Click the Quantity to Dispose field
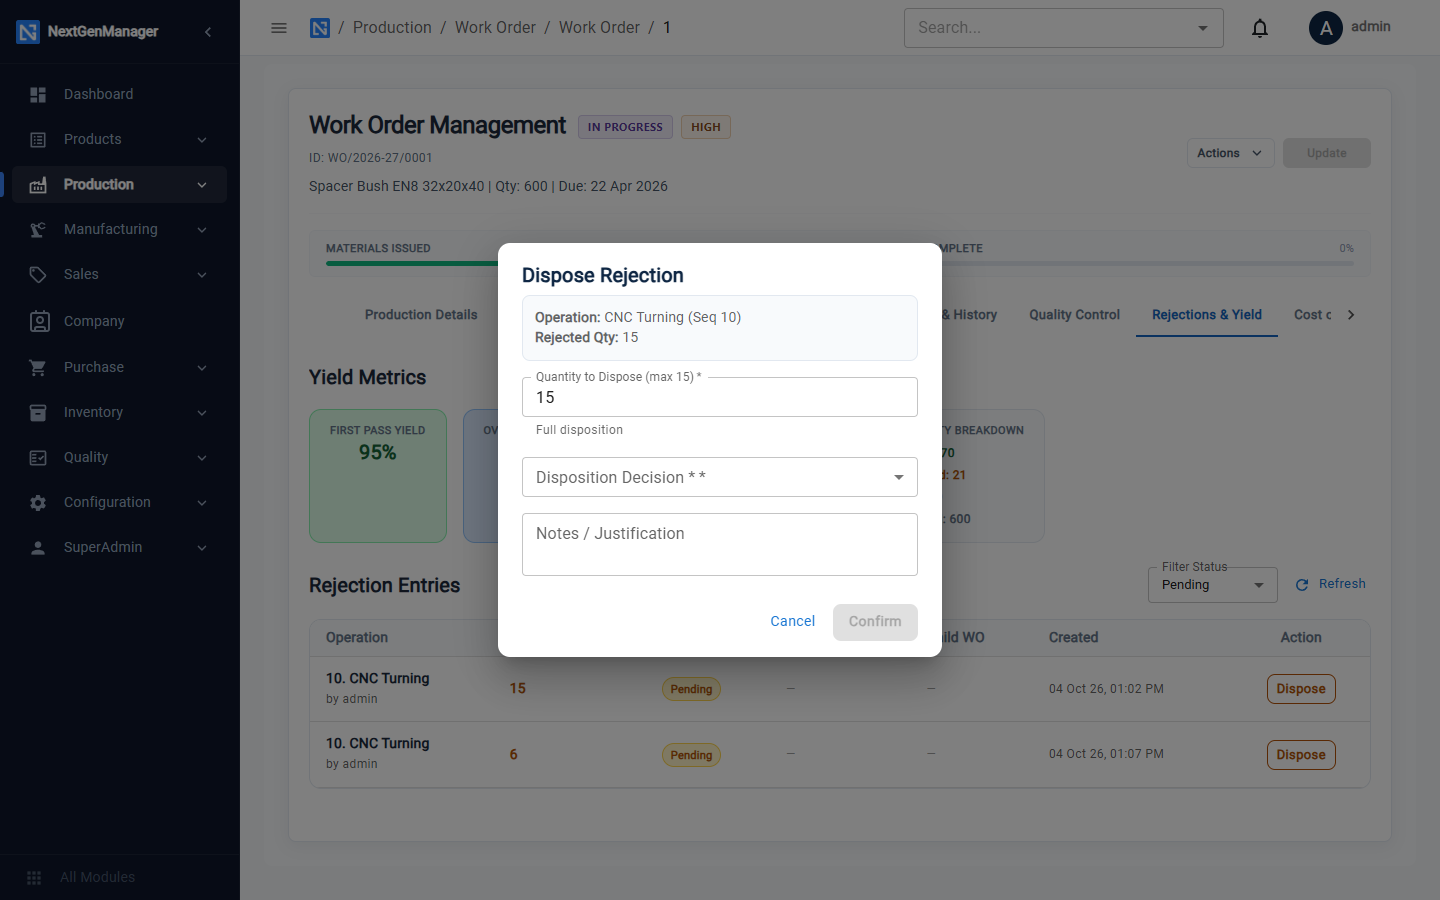1440x900 pixels. (720, 397)
